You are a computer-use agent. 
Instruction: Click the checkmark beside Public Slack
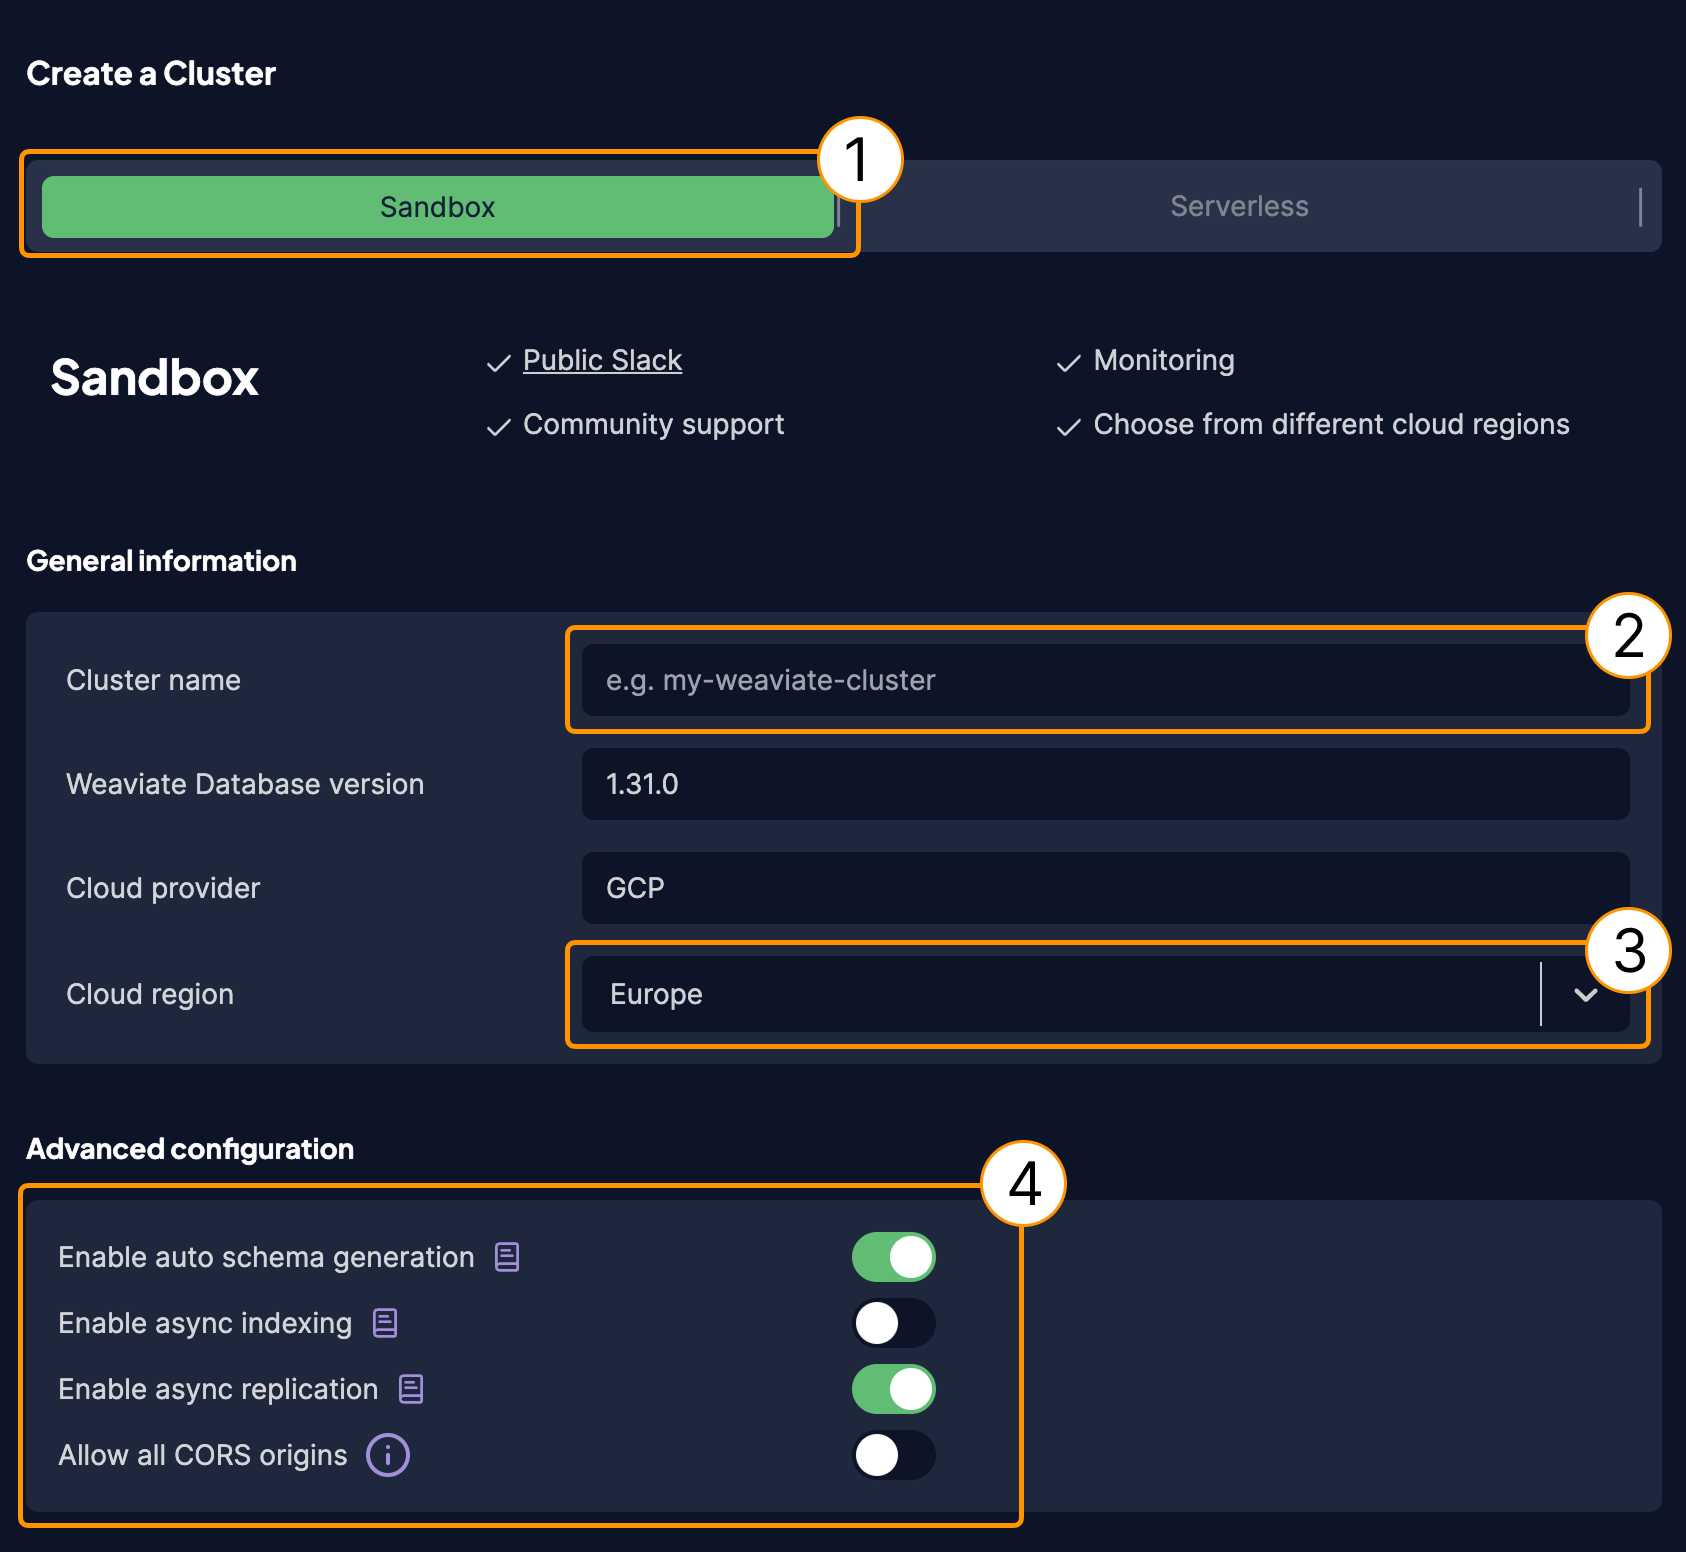pyautogui.click(x=498, y=363)
